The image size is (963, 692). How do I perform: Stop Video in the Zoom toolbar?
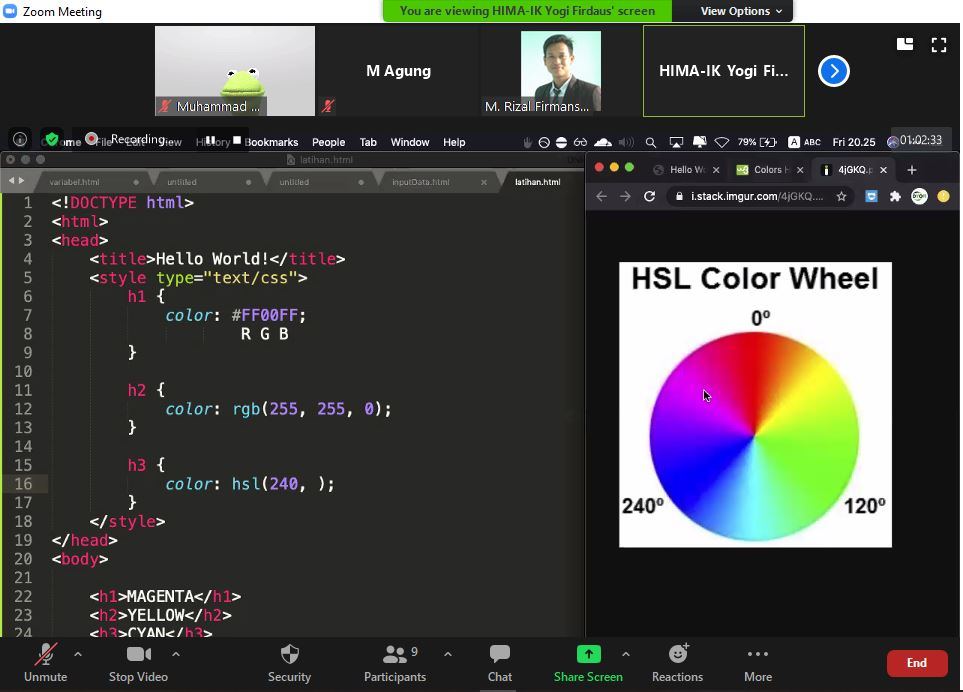pyautogui.click(x=138, y=663)
